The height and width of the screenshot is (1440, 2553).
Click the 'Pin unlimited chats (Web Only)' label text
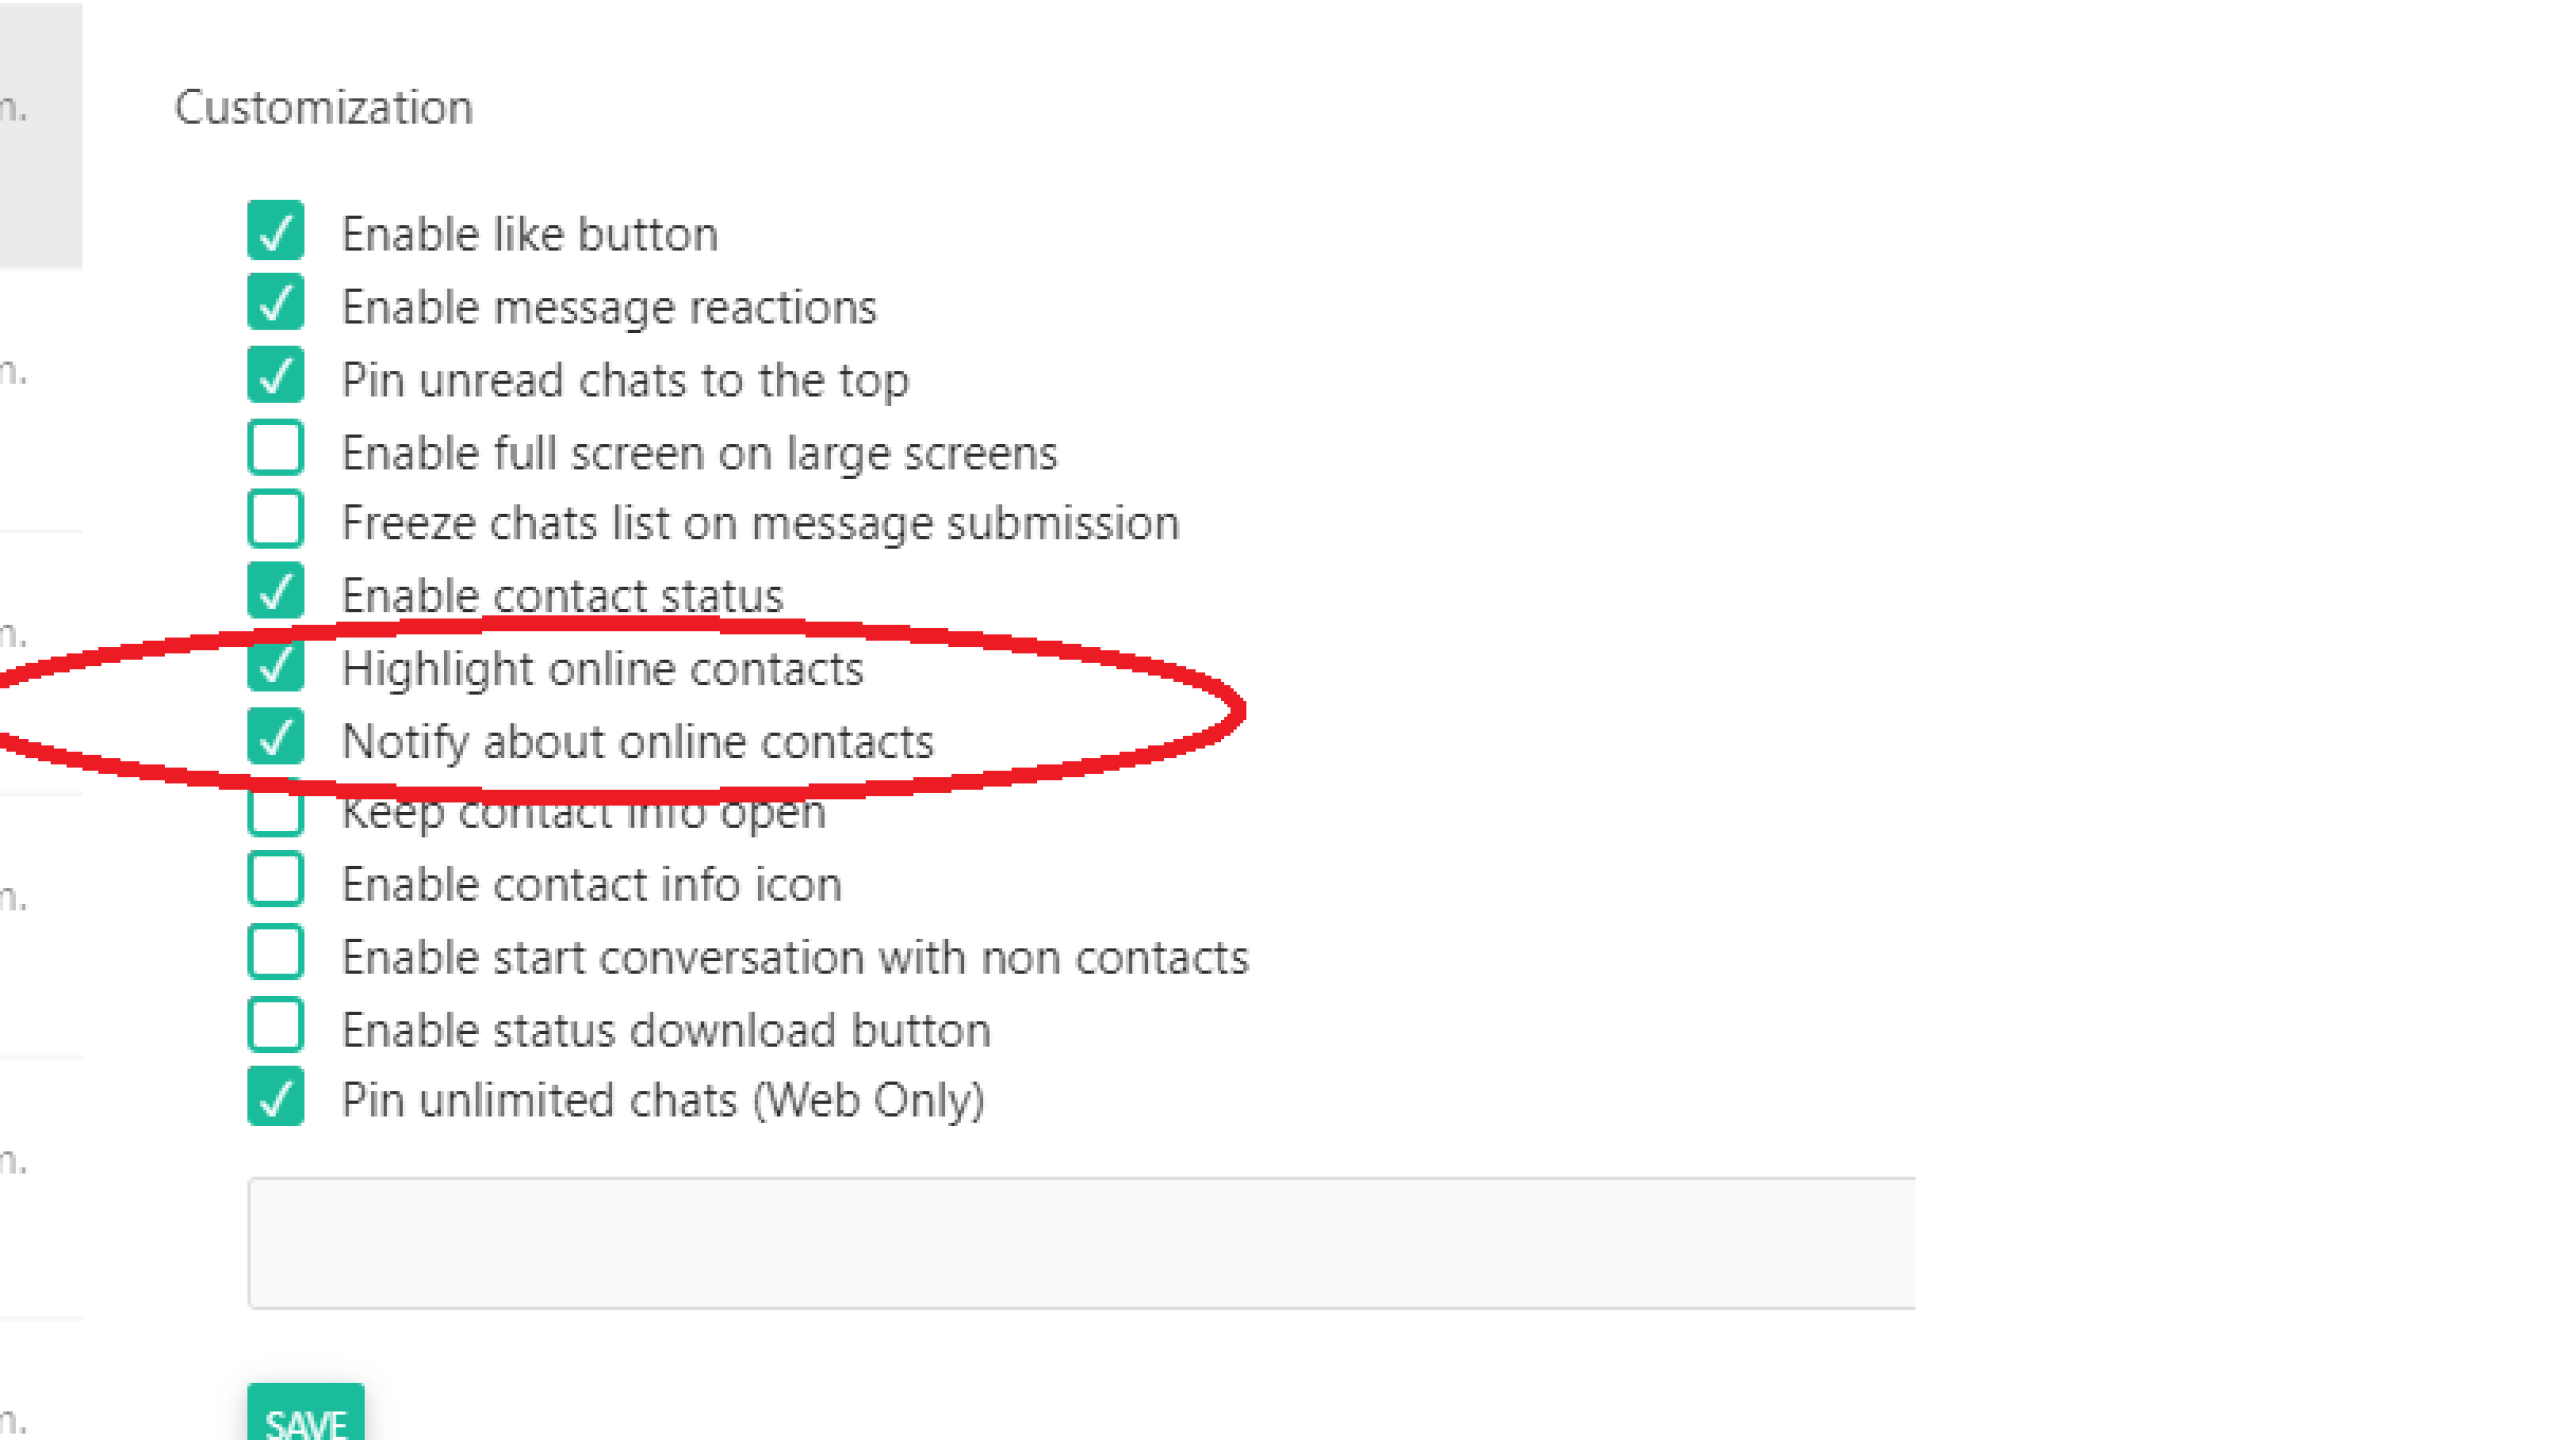tap(663, 1100)
